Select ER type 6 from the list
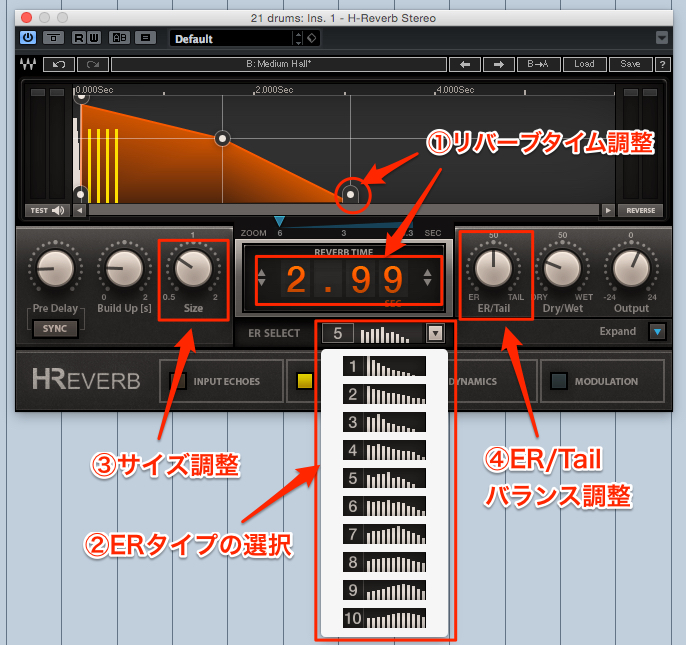 pos(384,506)
